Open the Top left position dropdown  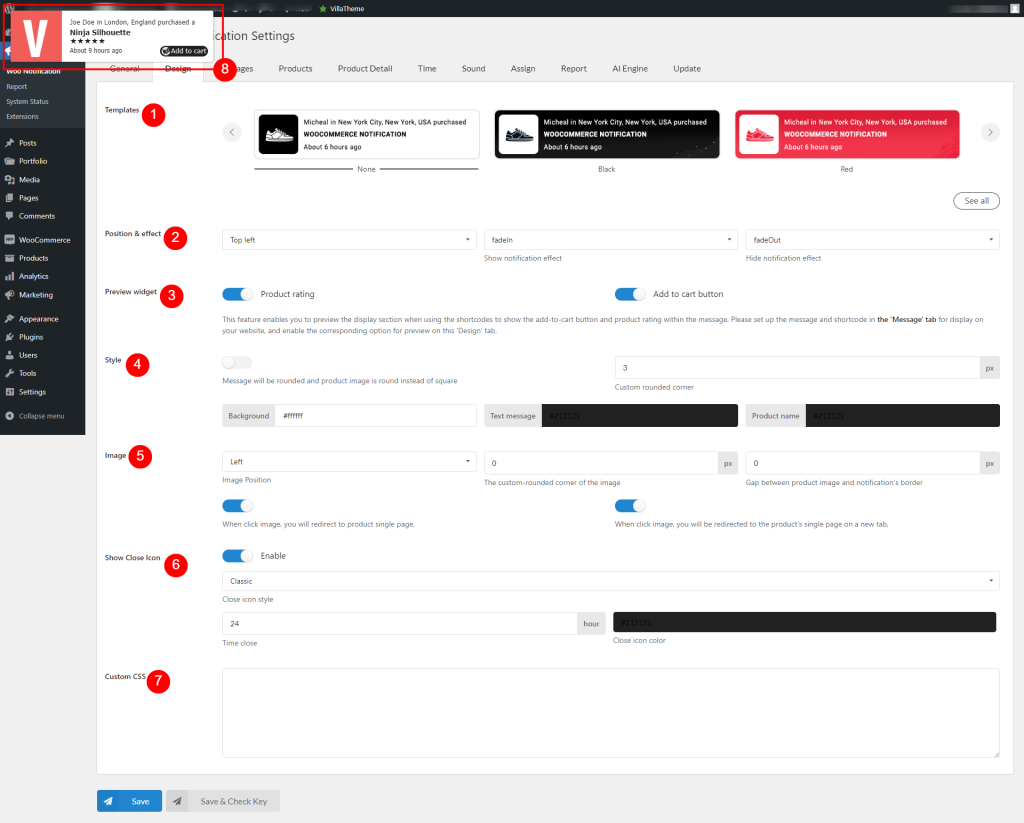(349, 240)
